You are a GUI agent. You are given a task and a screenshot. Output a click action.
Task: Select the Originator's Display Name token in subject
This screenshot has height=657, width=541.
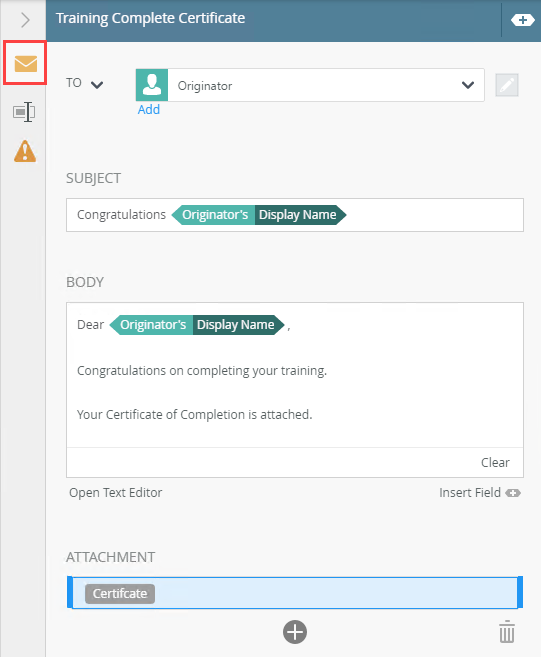coord(259,215)
